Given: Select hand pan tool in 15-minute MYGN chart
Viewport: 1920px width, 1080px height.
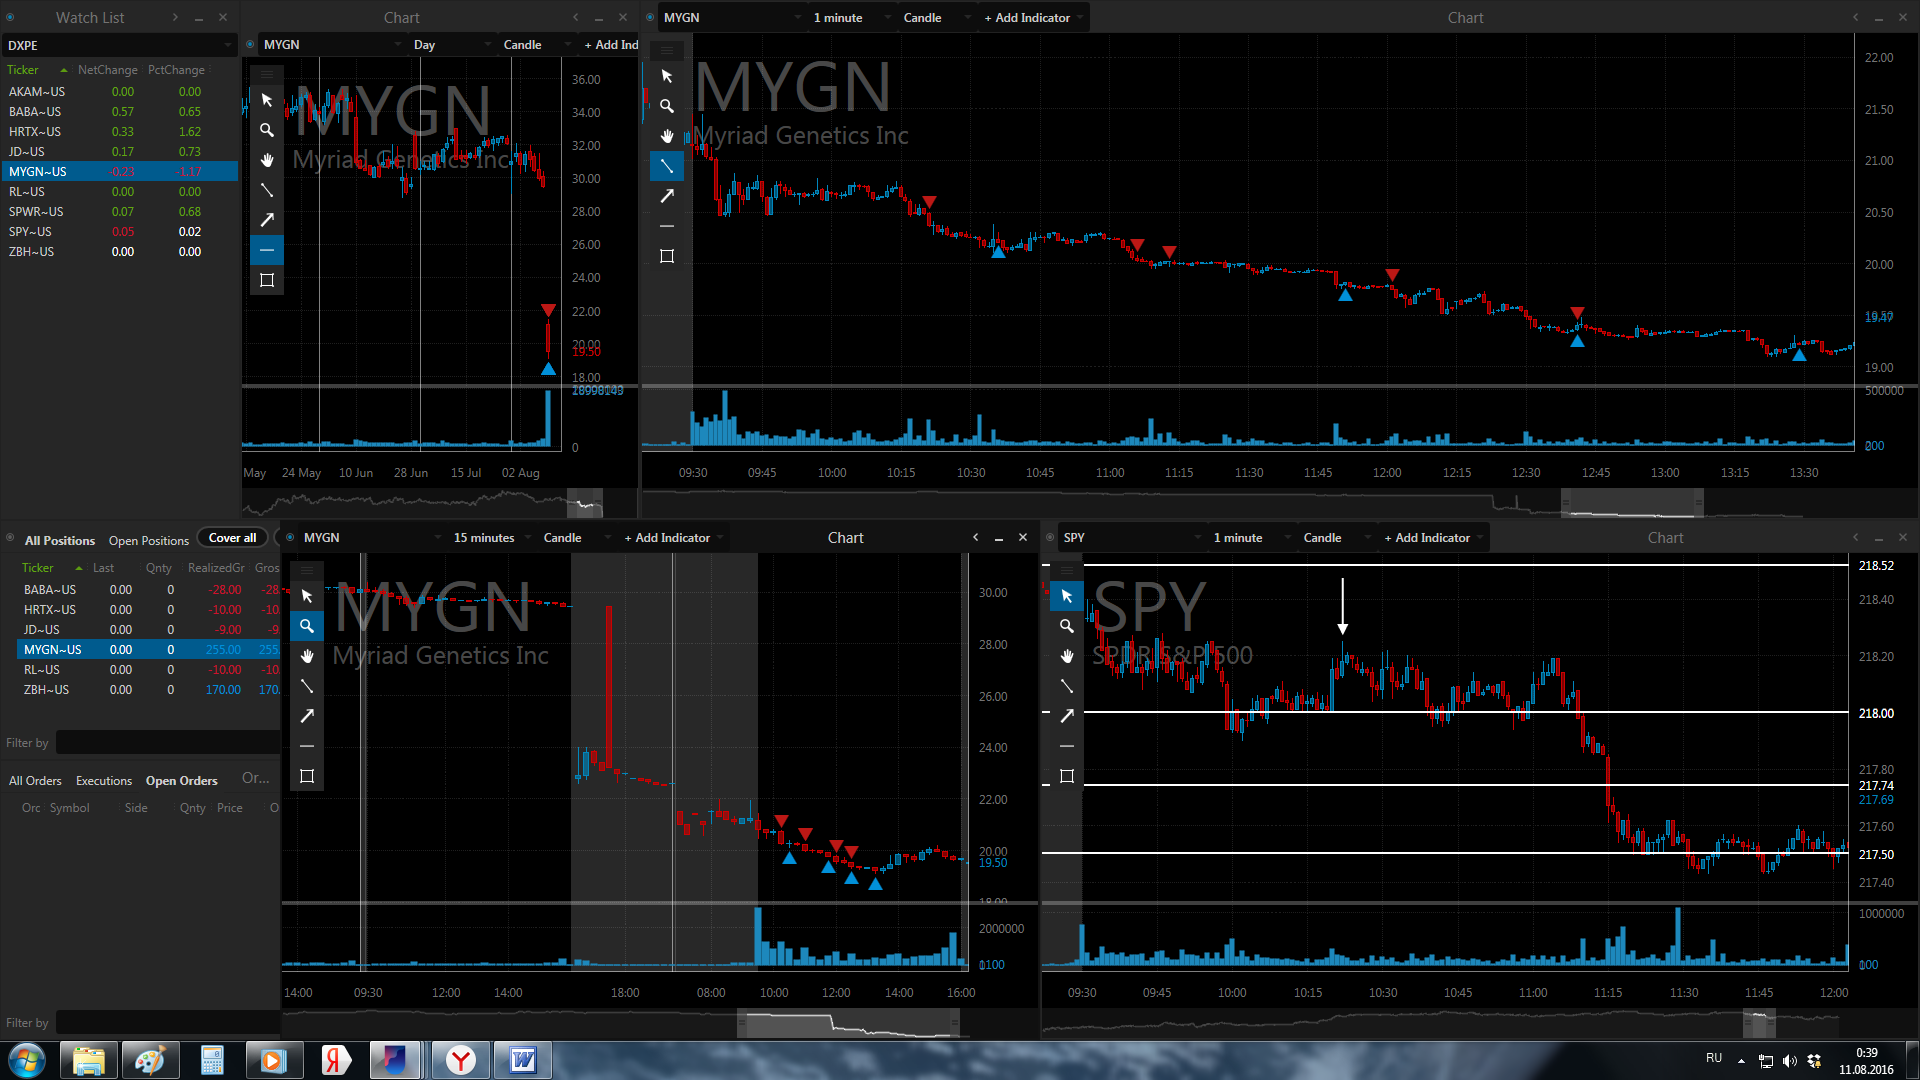Looking at the screenshot, I should 307,656.
